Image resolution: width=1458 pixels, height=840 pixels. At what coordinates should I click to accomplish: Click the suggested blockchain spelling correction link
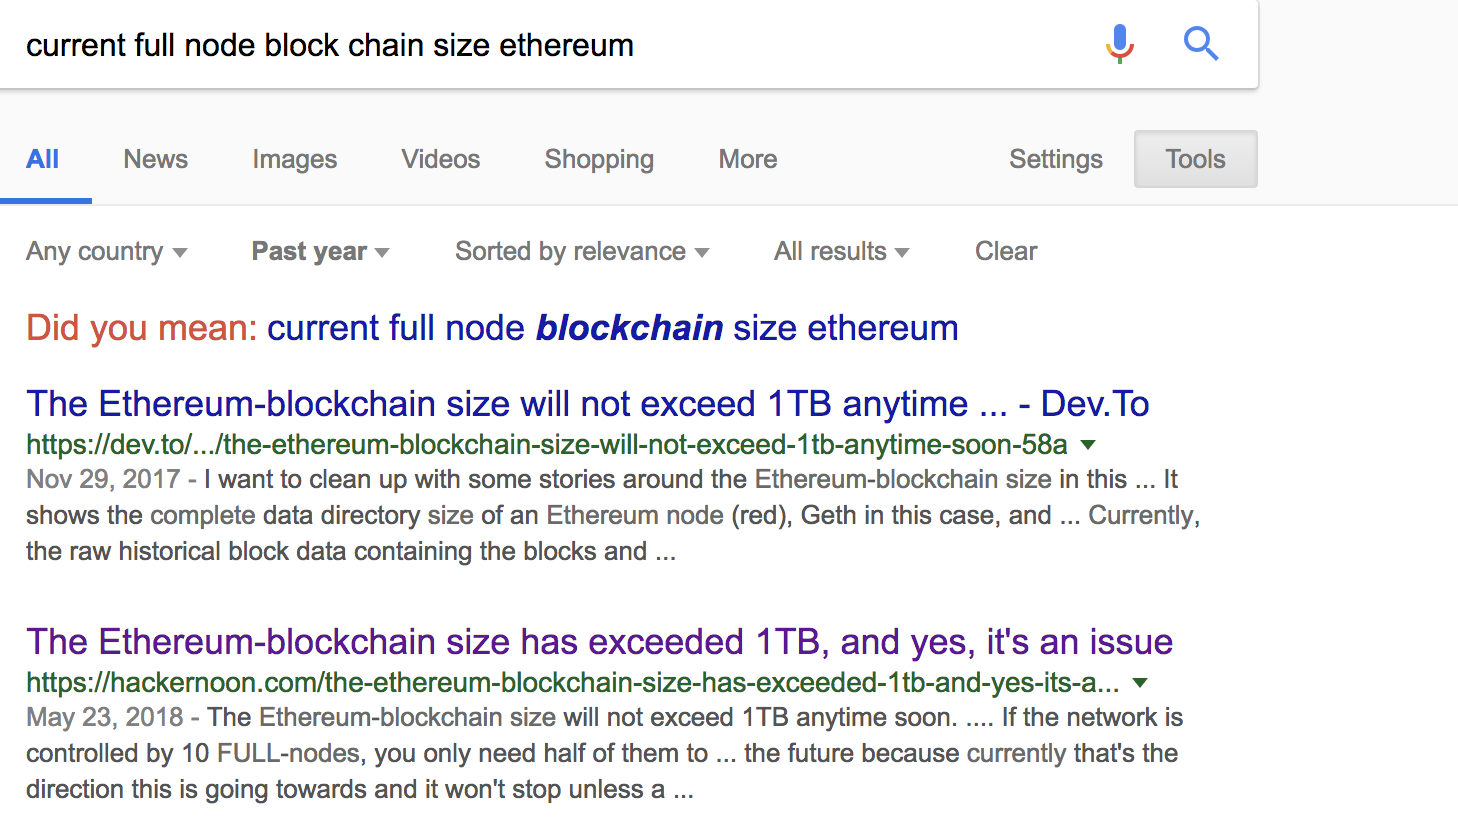[x=612, y=328]
